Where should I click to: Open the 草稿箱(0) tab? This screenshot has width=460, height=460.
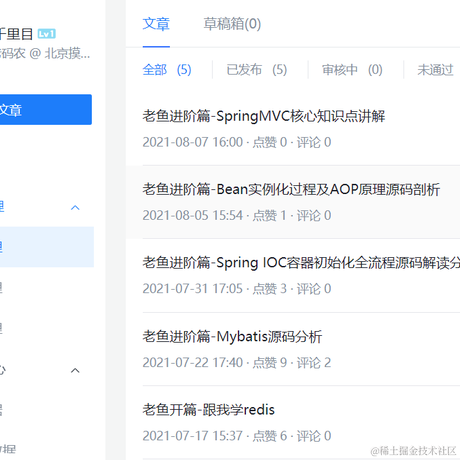pyautogui.click(x=232, y=24)
